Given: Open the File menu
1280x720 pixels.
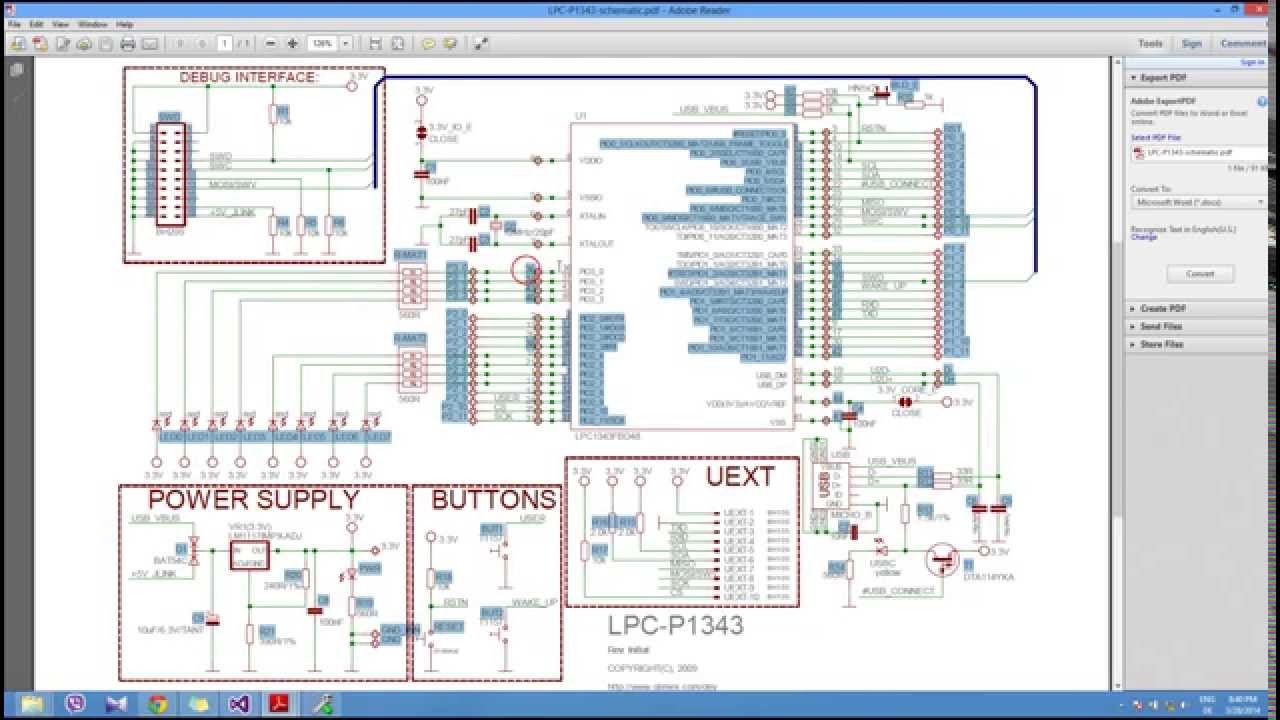Looking at the screenshot, I should 14,24.
